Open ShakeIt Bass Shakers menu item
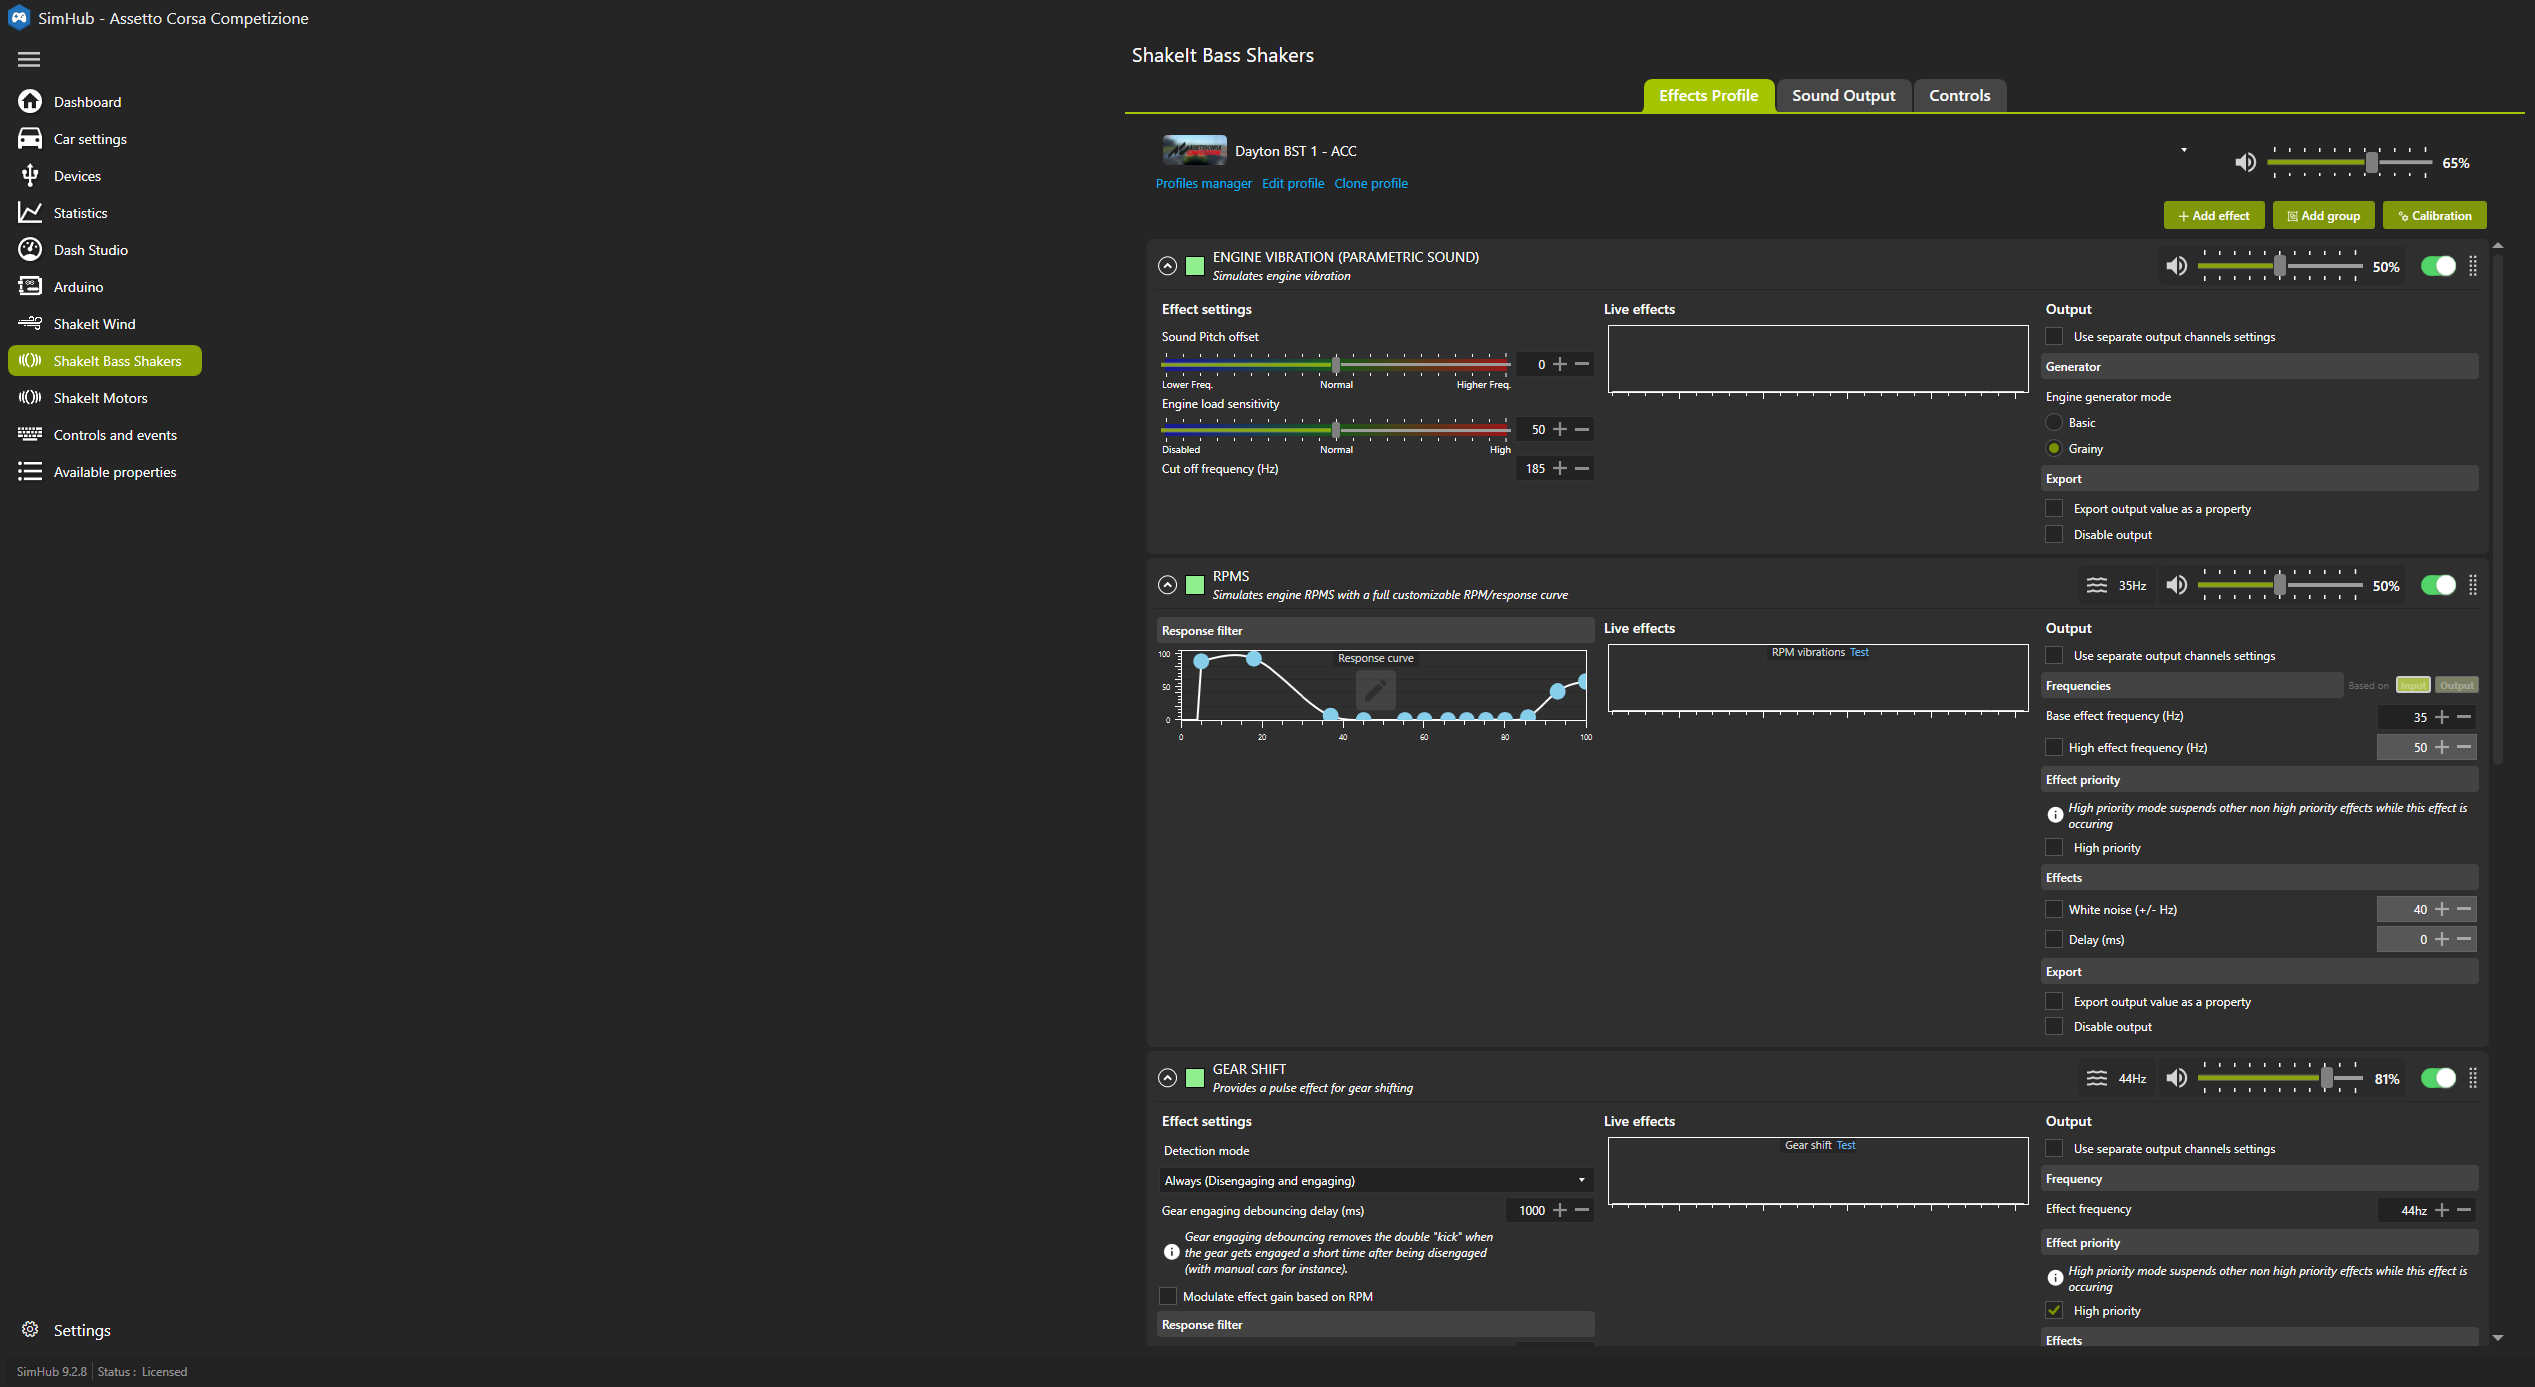This screenshot has height=1387, width=2535. (105, 361)
